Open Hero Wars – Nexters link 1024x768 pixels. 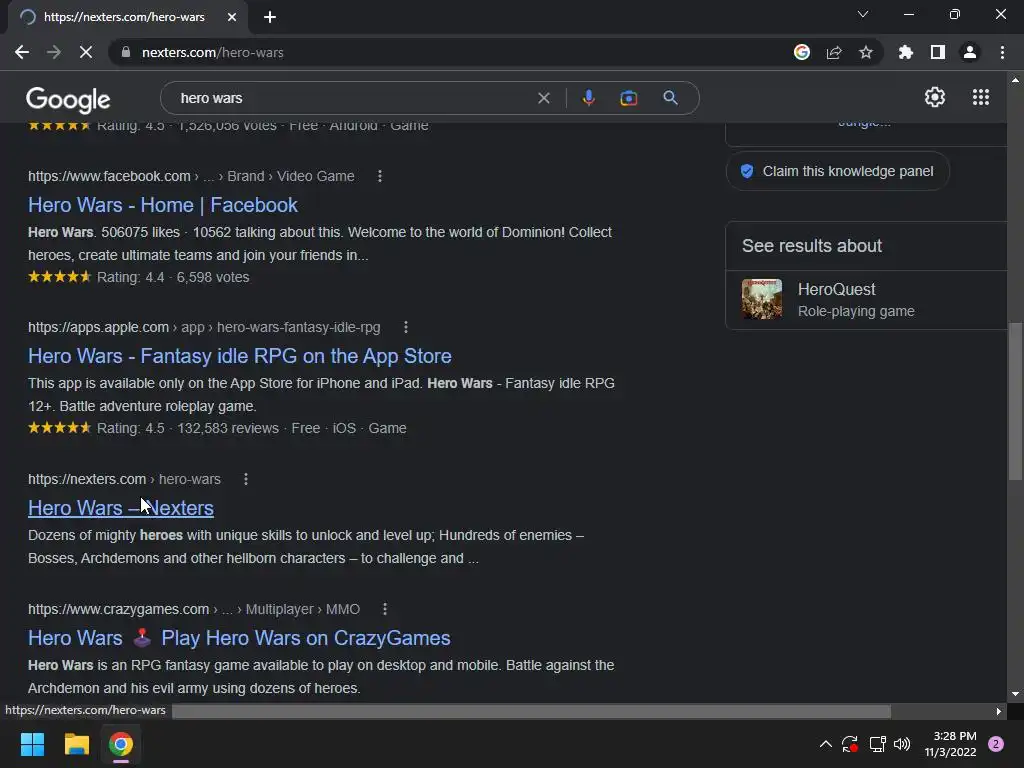click(x=121, y=508)
